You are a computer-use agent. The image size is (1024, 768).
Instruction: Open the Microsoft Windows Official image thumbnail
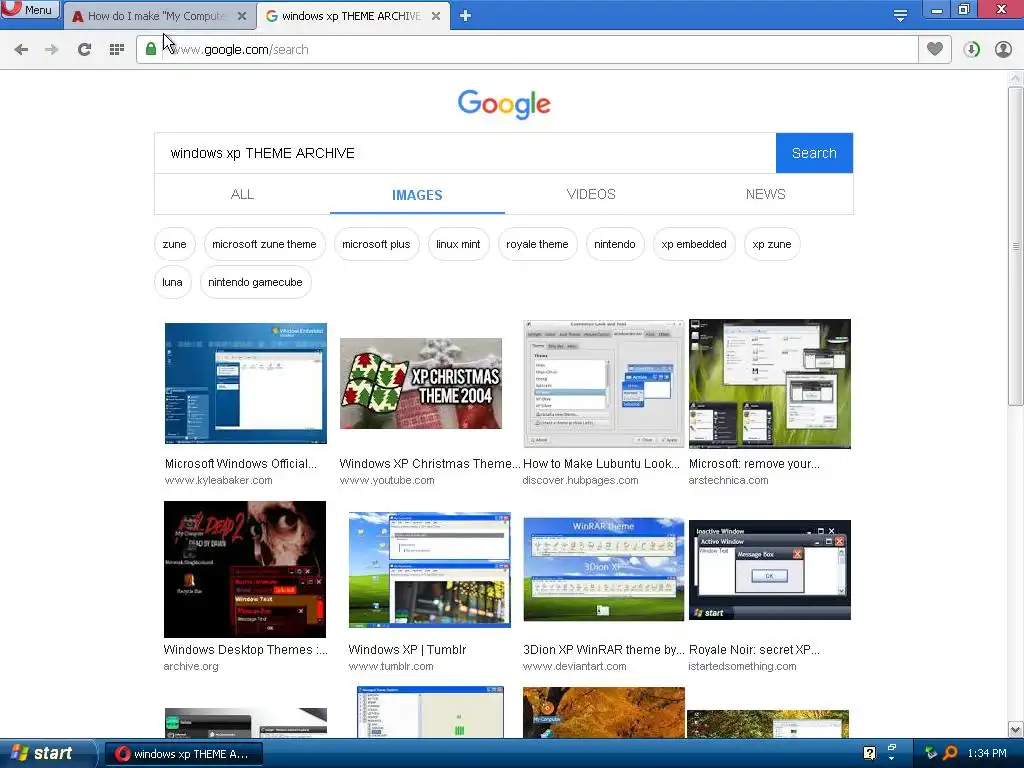(x=246, y=383)
